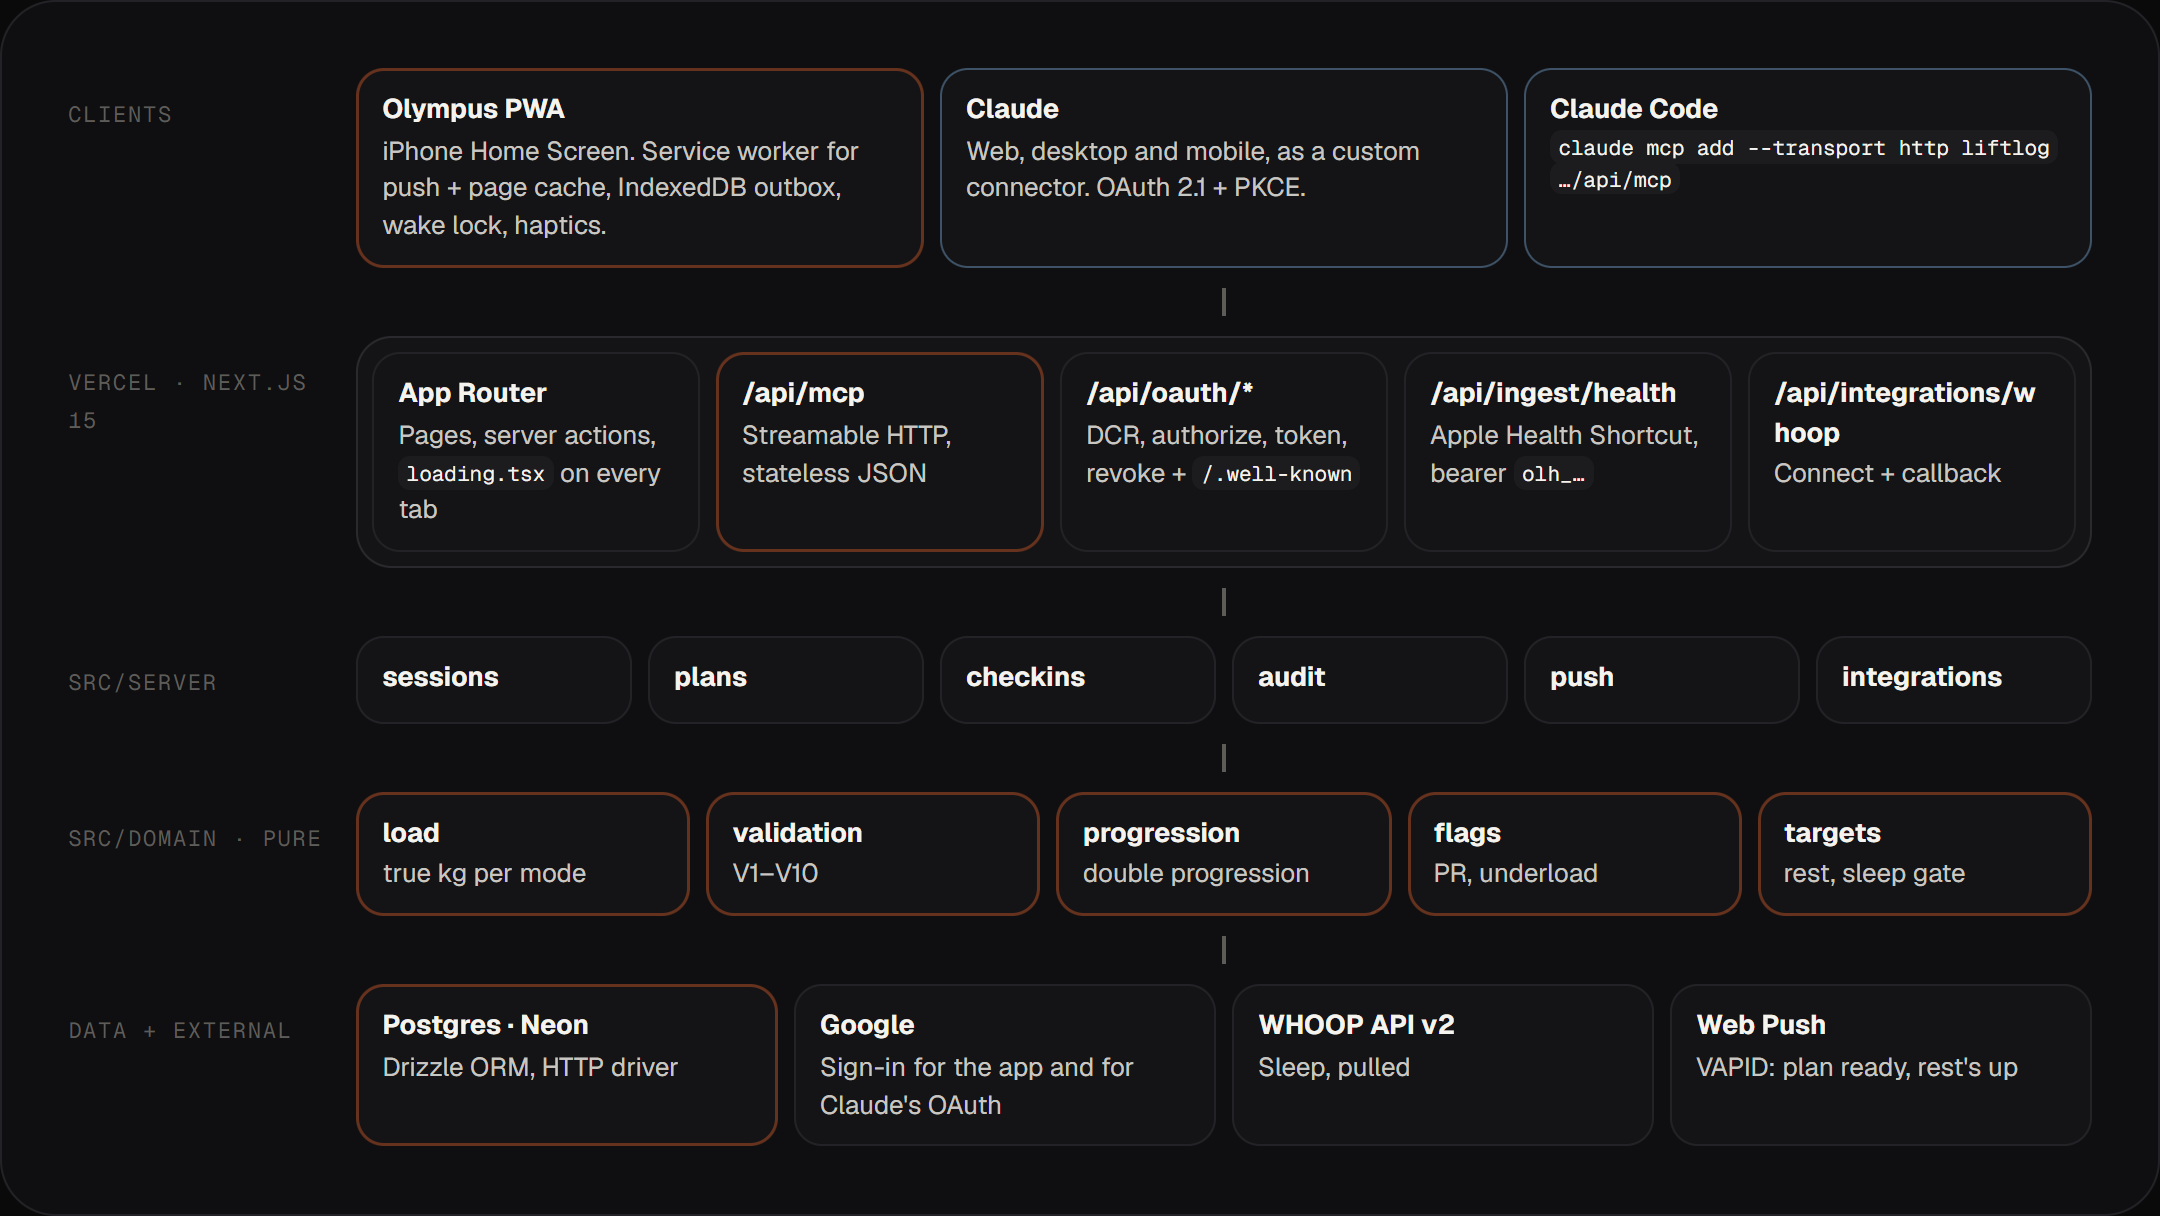Click 'Sleep, pulled' description text

pyautogui.click(x=1334, y=1067)
